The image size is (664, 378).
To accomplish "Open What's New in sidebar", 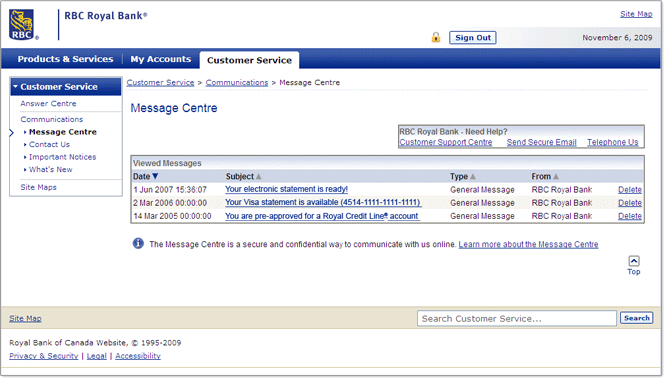I will [x=50, y=169].
